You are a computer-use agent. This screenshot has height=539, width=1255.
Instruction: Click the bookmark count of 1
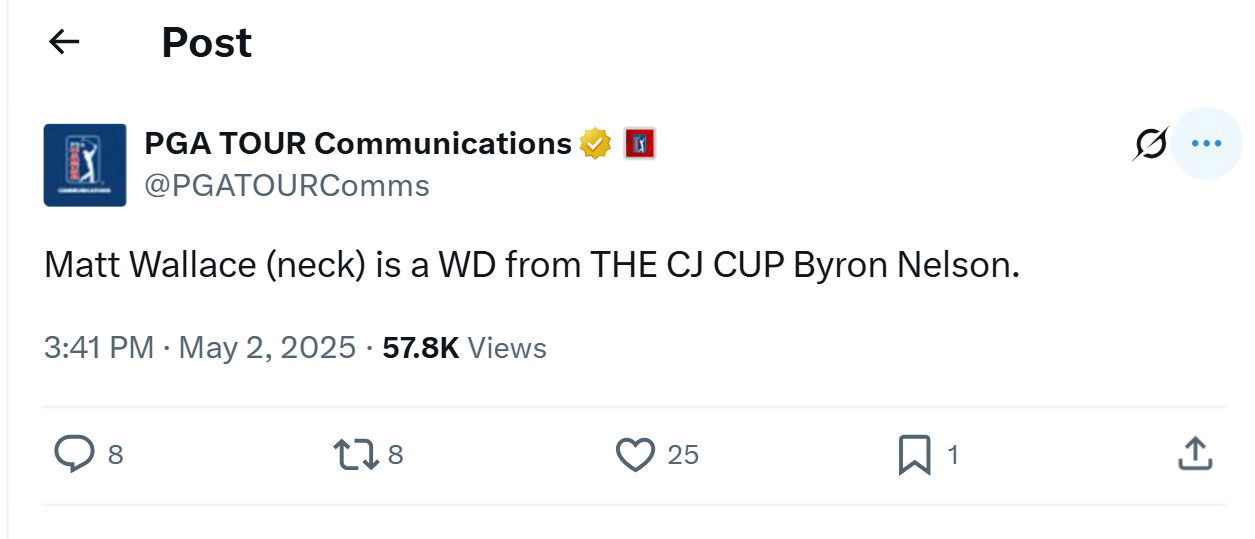point(953,456)
